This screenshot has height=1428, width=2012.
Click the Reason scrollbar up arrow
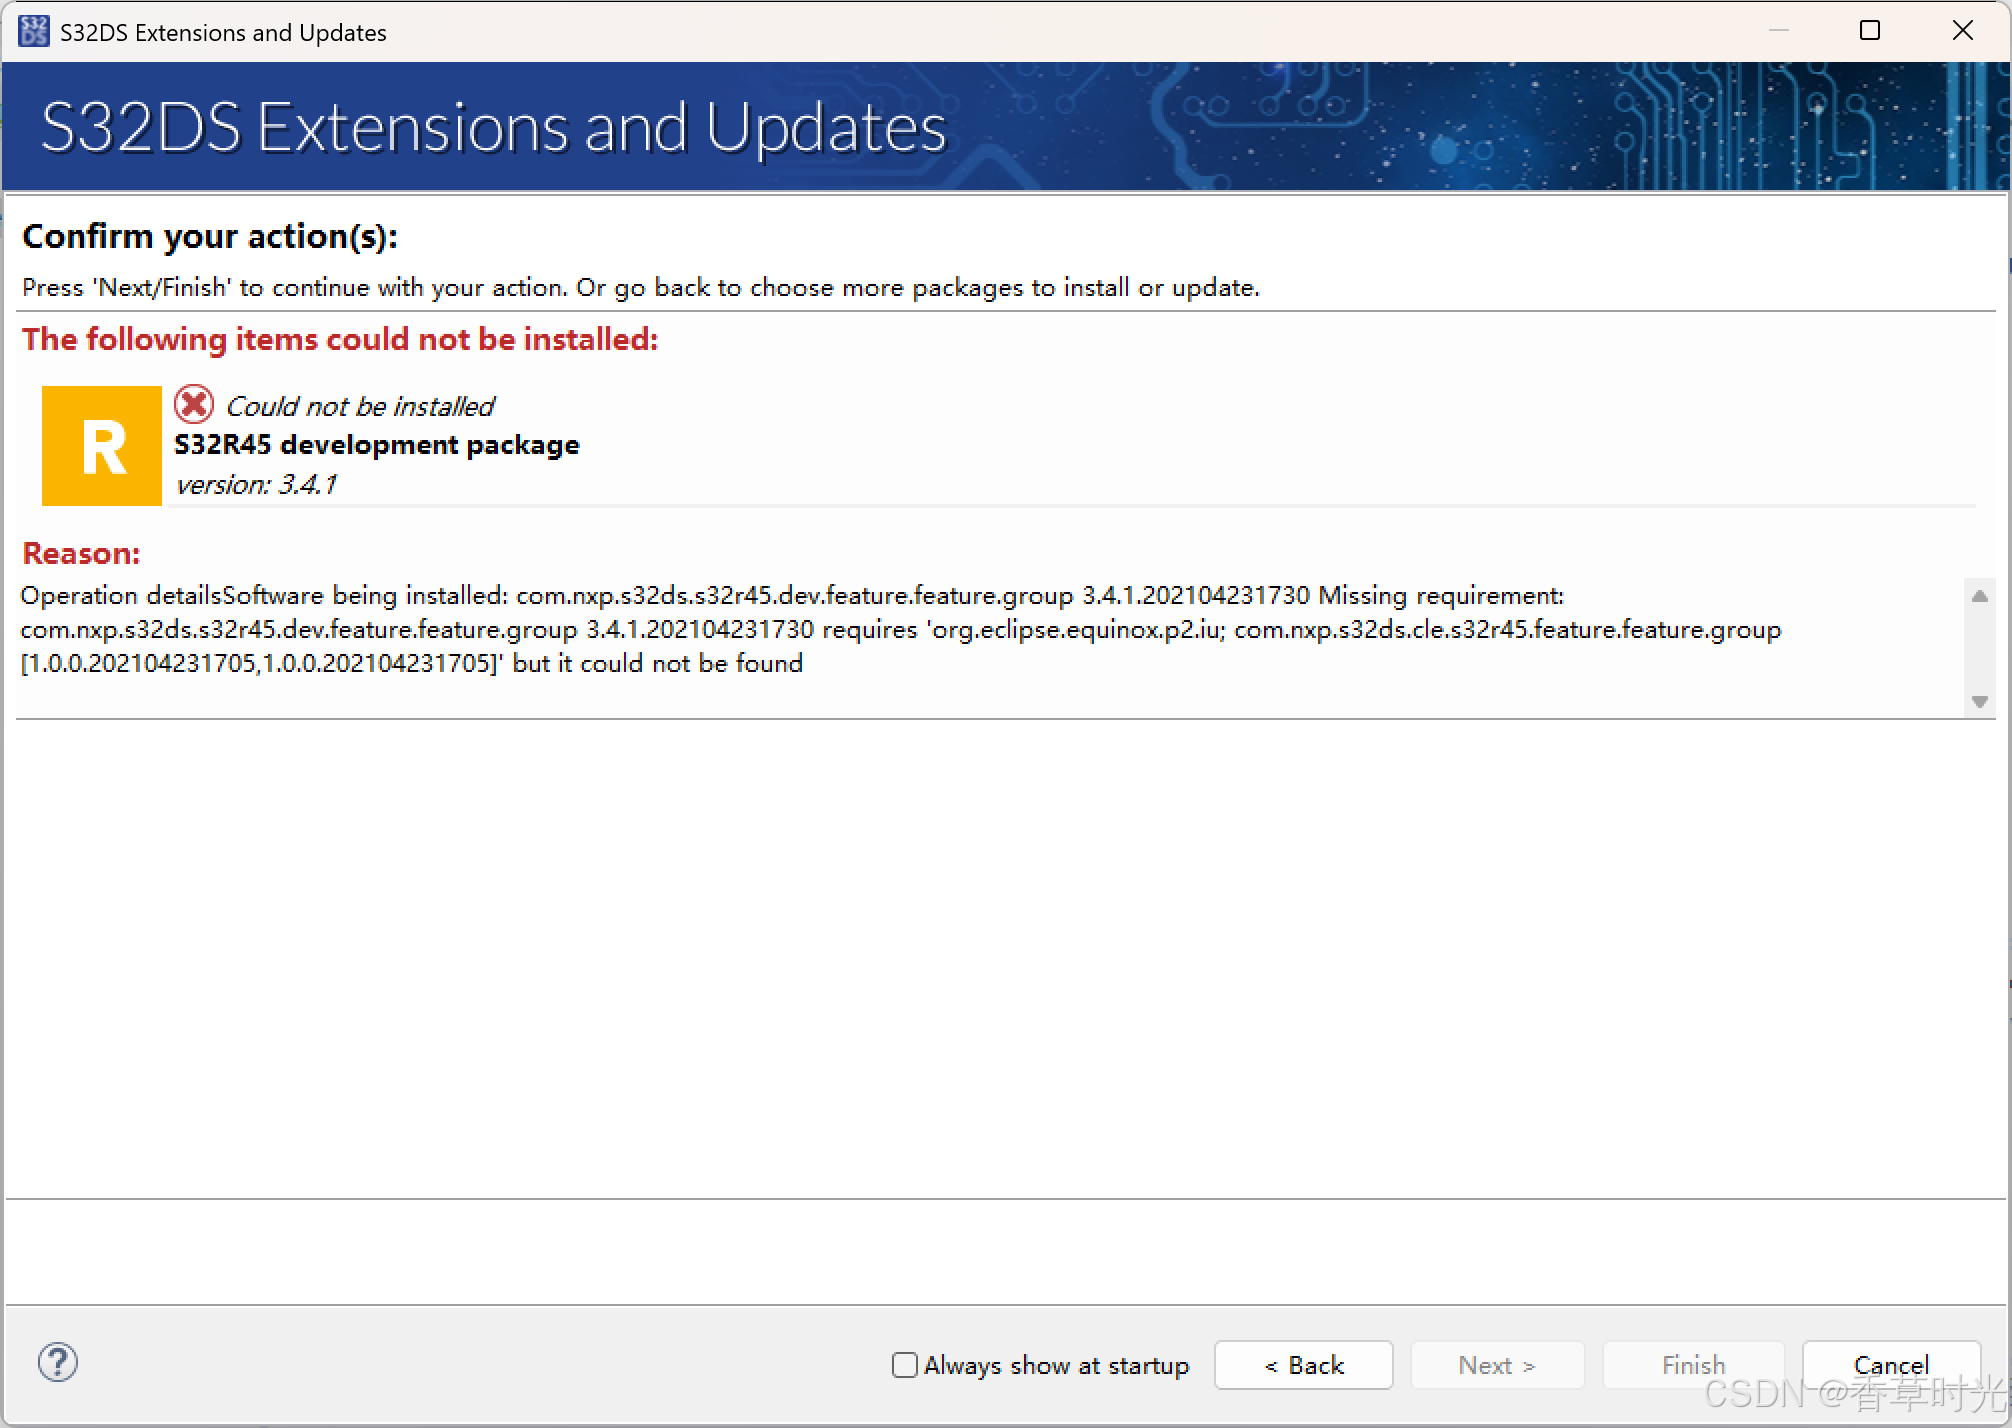(x=1979, y=596)
